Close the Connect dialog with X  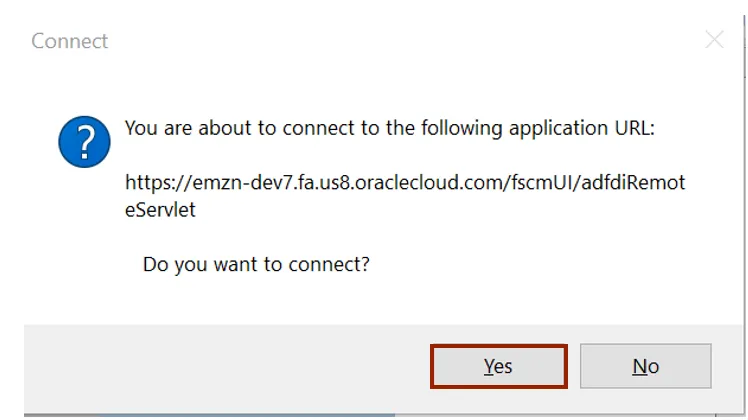point(714,40)
